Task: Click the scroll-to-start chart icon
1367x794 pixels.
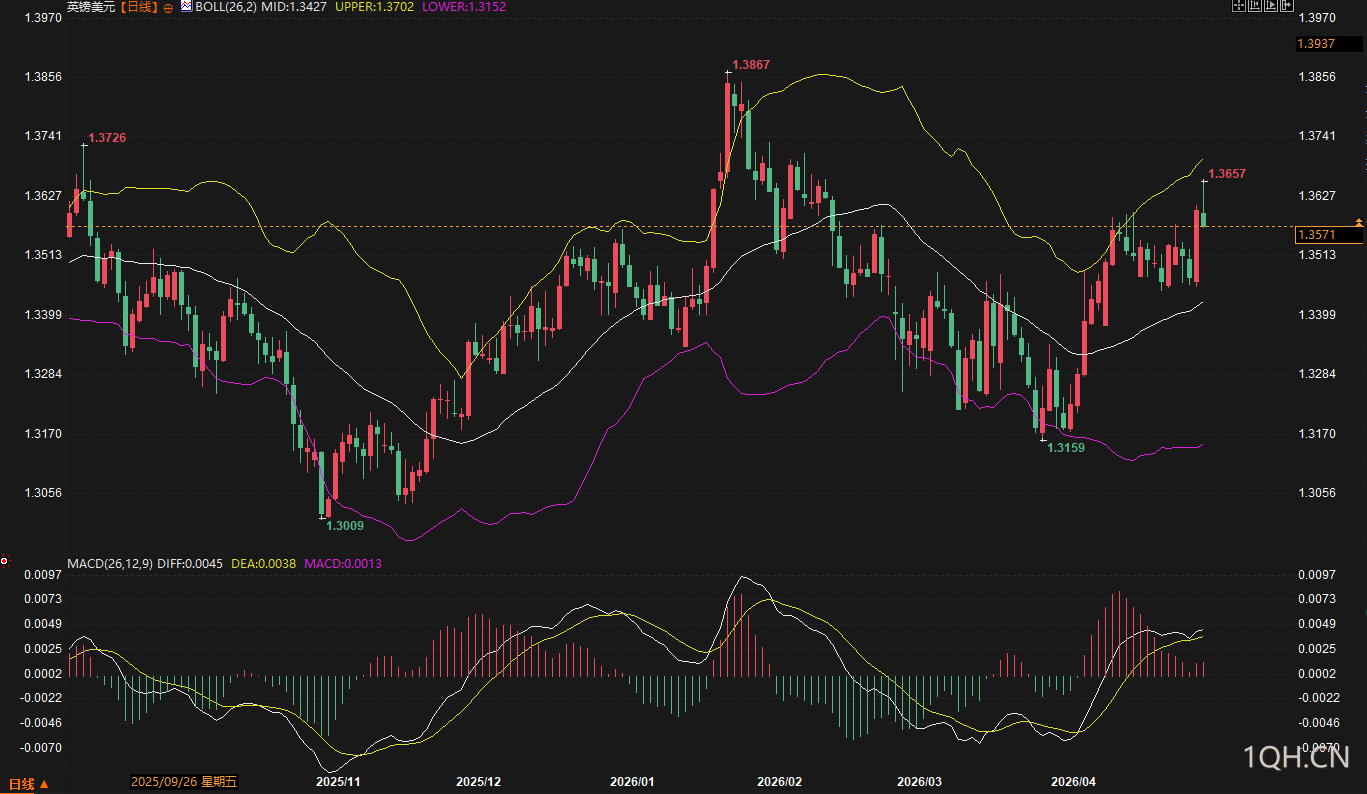Action: tap(1255, 6)
